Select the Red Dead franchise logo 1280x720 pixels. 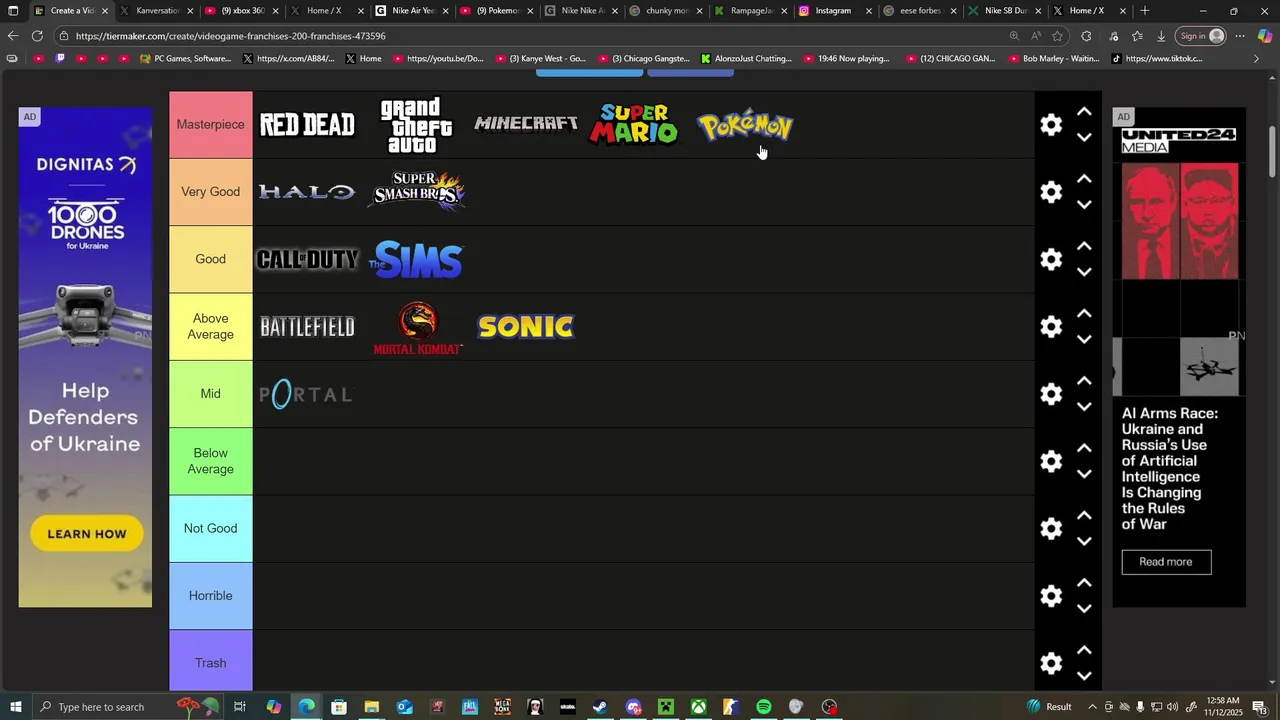(x=307, y=125)
